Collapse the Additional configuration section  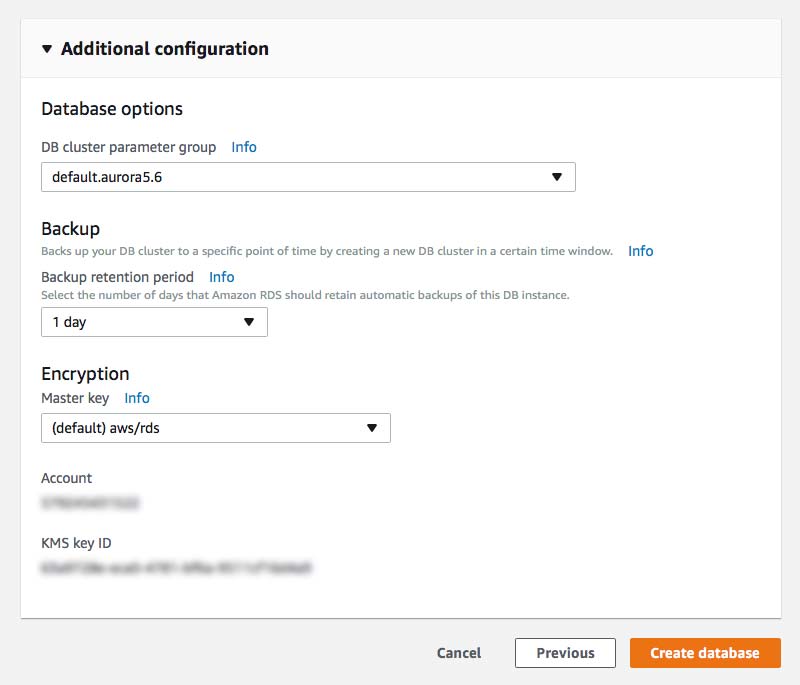47,49
